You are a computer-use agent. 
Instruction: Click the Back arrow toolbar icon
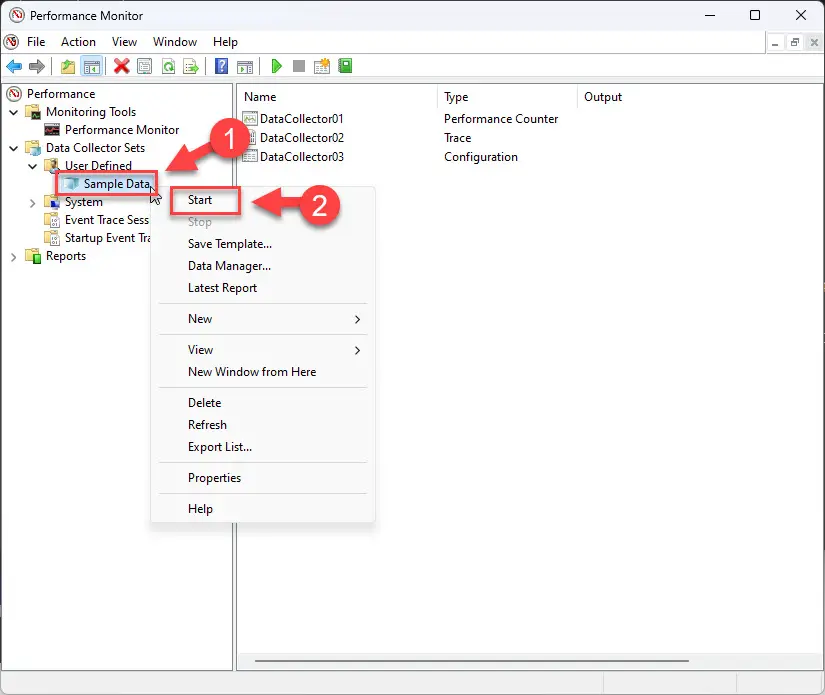tap(14, 66)
